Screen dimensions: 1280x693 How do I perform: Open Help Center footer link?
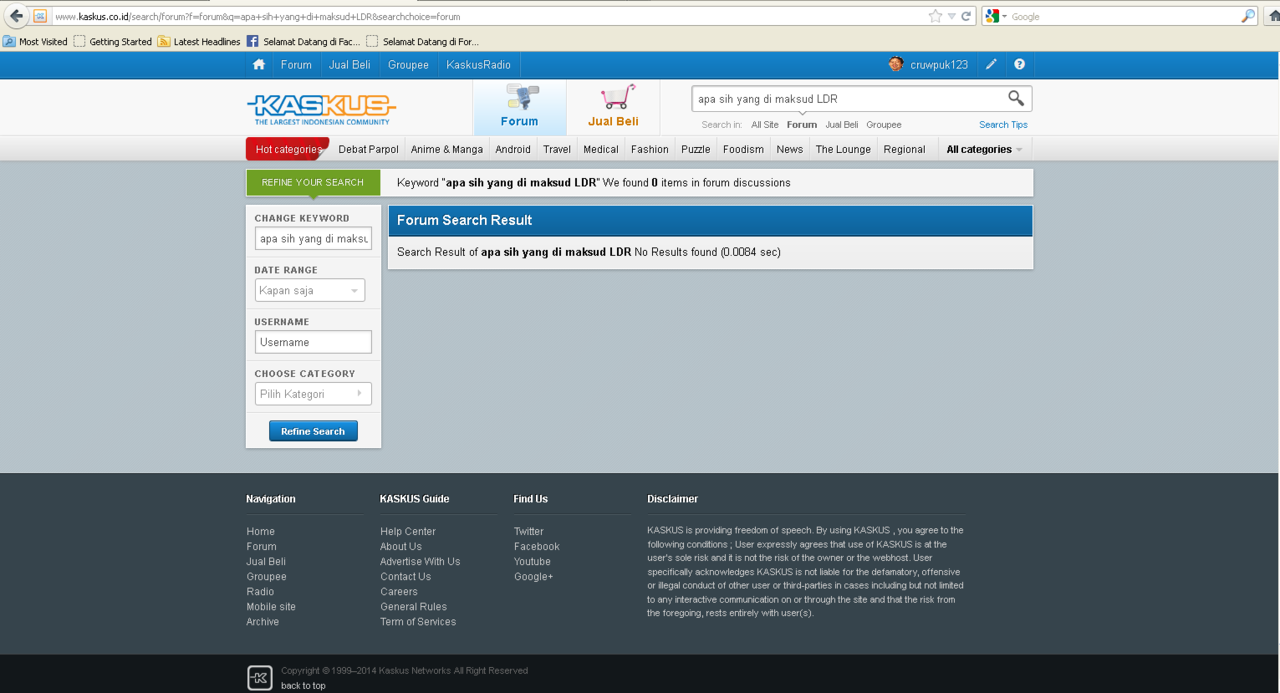click(x=408, y=531)
